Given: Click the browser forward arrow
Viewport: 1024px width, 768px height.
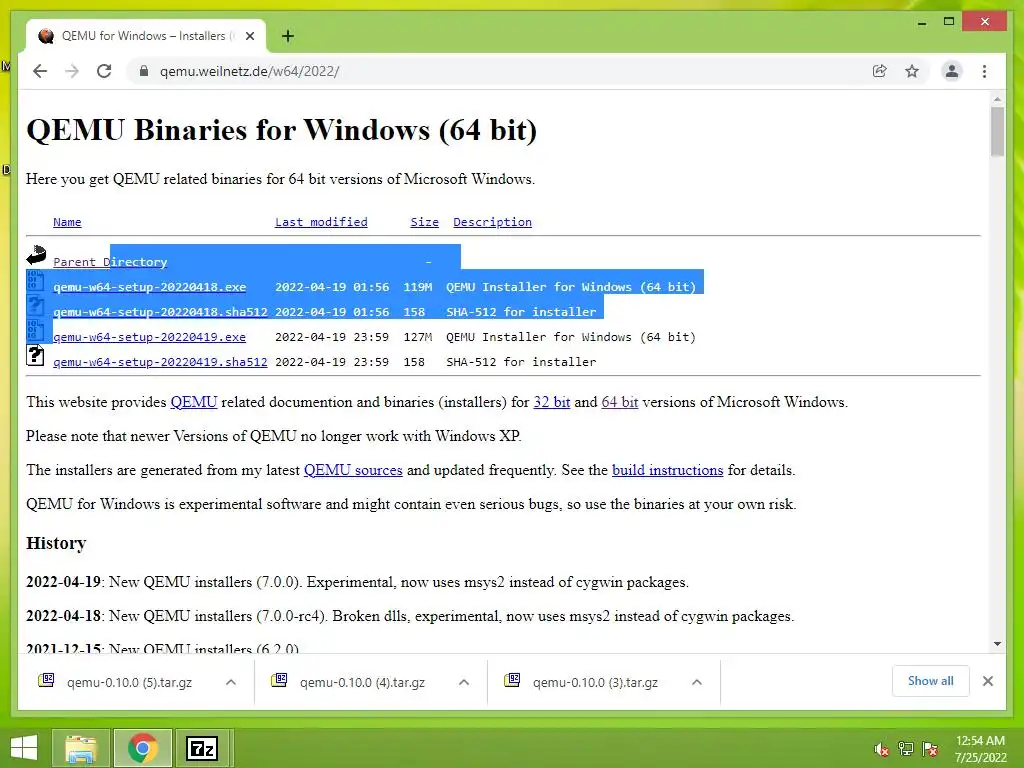Looking at the screenshot, I should coord(72,71).
